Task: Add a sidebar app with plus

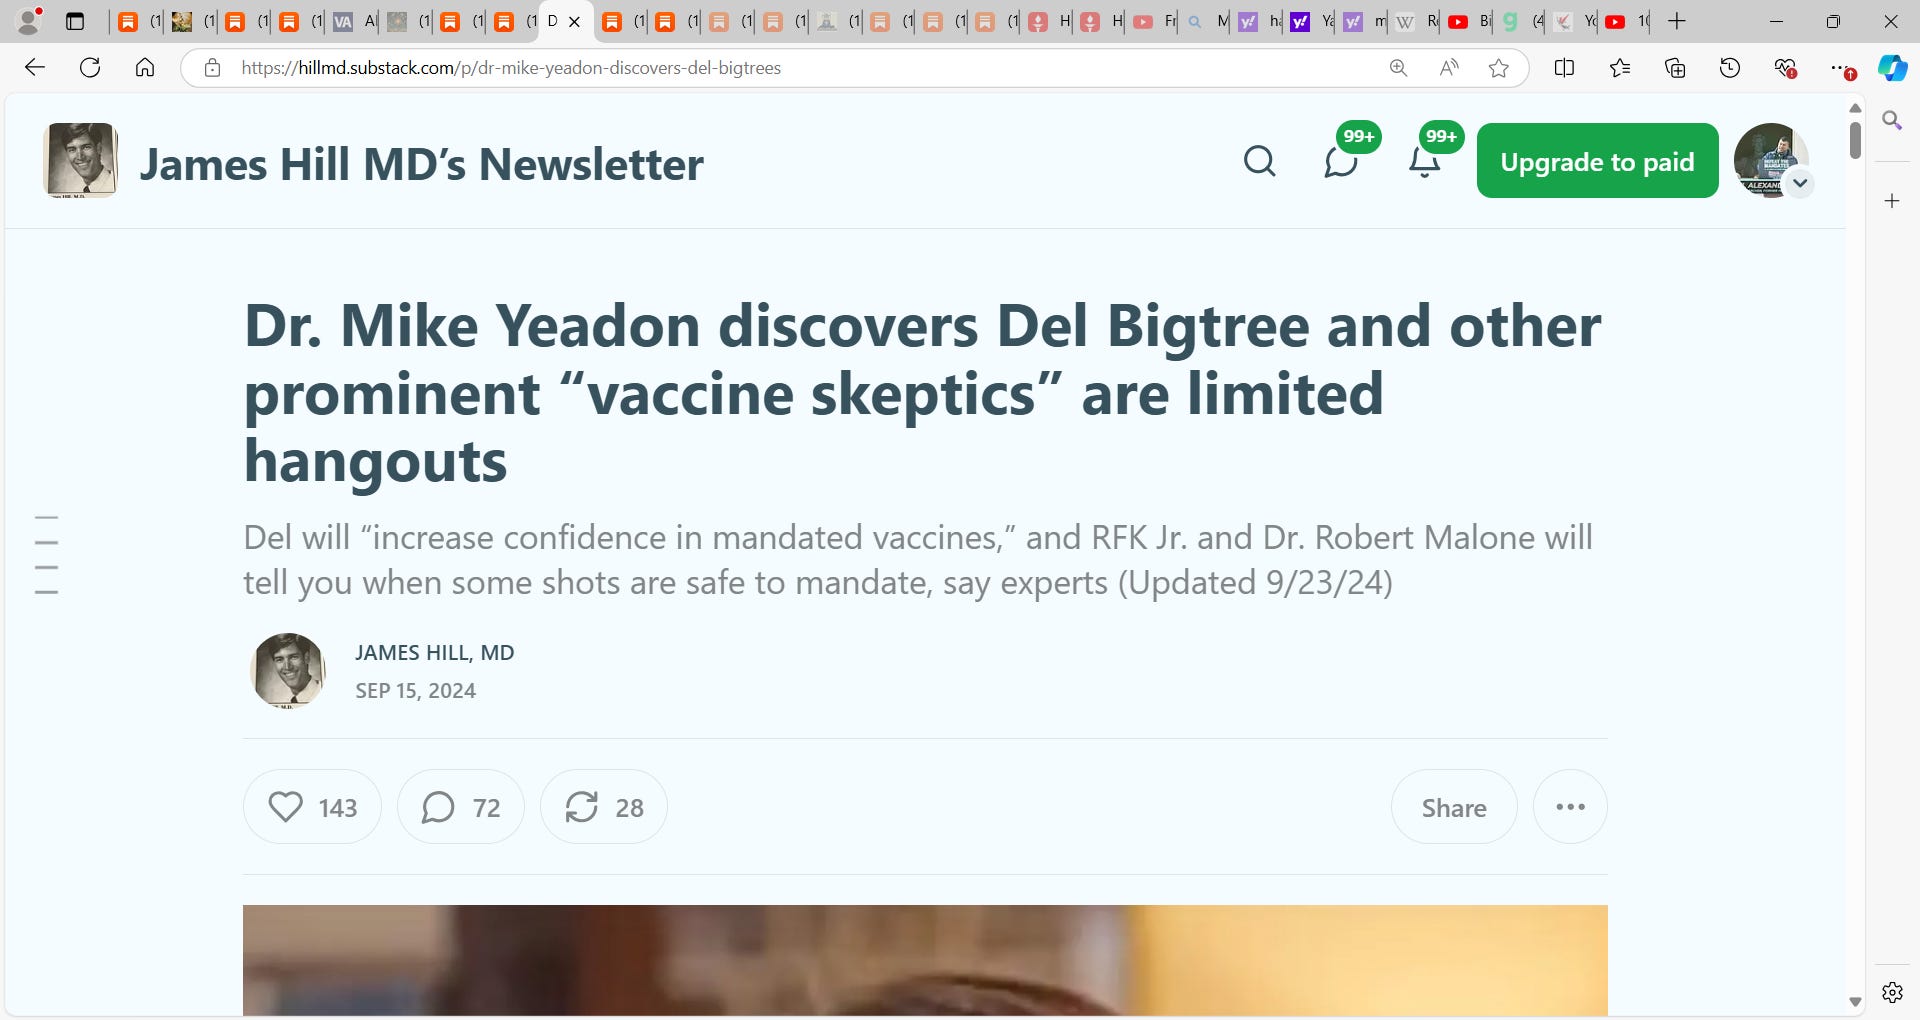Action: pos(1892,201)
